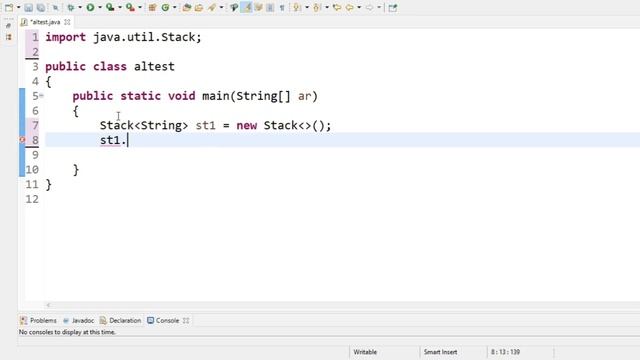Screen dimensions: 640x360
Task: Open the Search dropdown arrow
Action: tap(221, 7)
